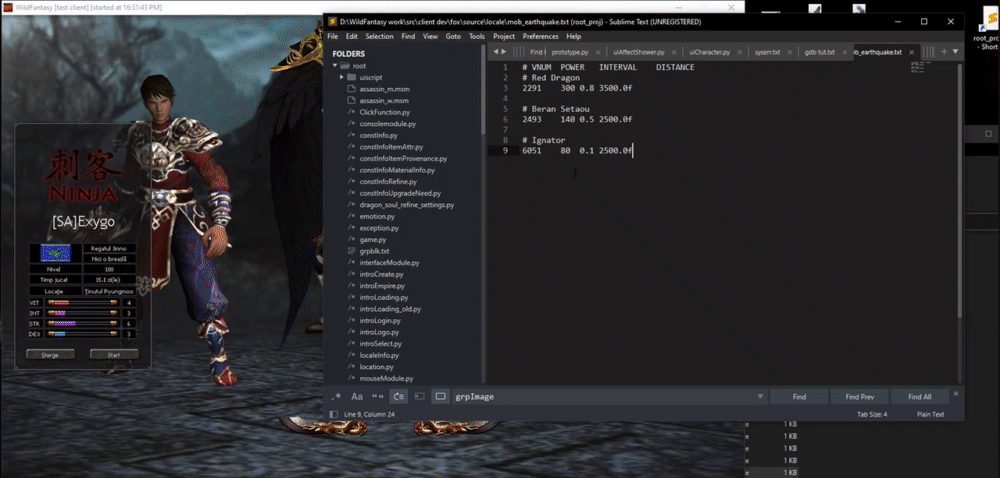
Task: Open the Help menu
Action: tap(573, 36)
